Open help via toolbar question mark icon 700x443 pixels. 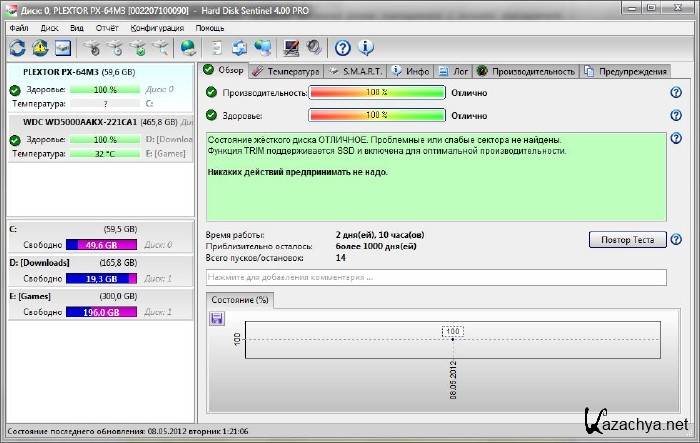(342, 48)
